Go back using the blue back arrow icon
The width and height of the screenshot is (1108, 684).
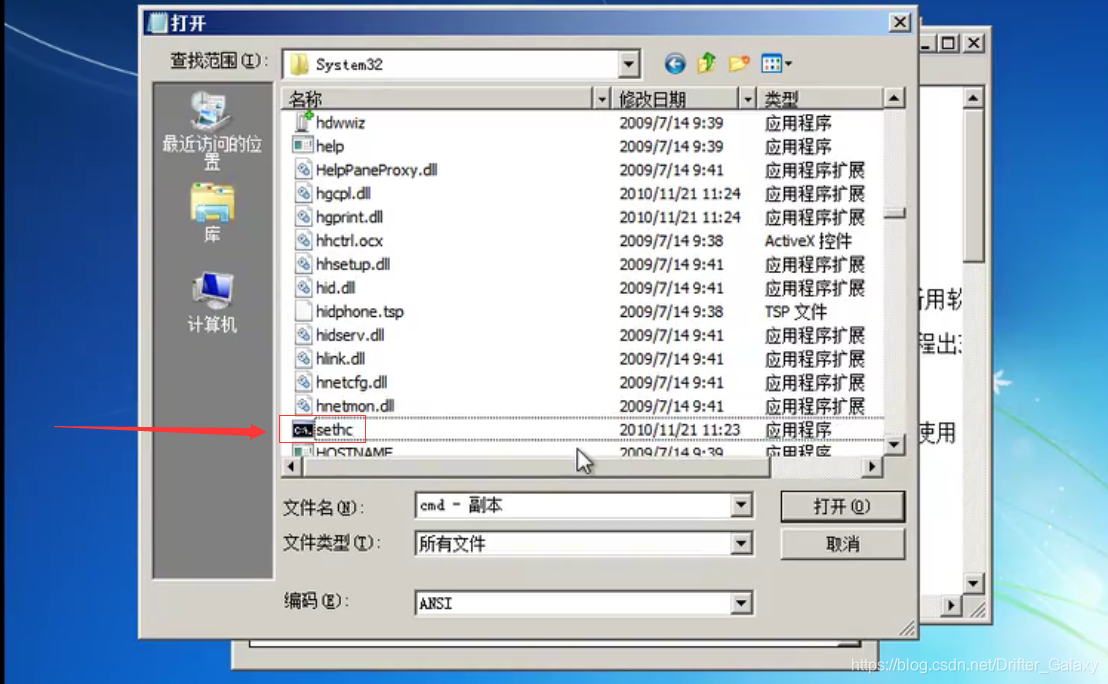coord(674,64)
